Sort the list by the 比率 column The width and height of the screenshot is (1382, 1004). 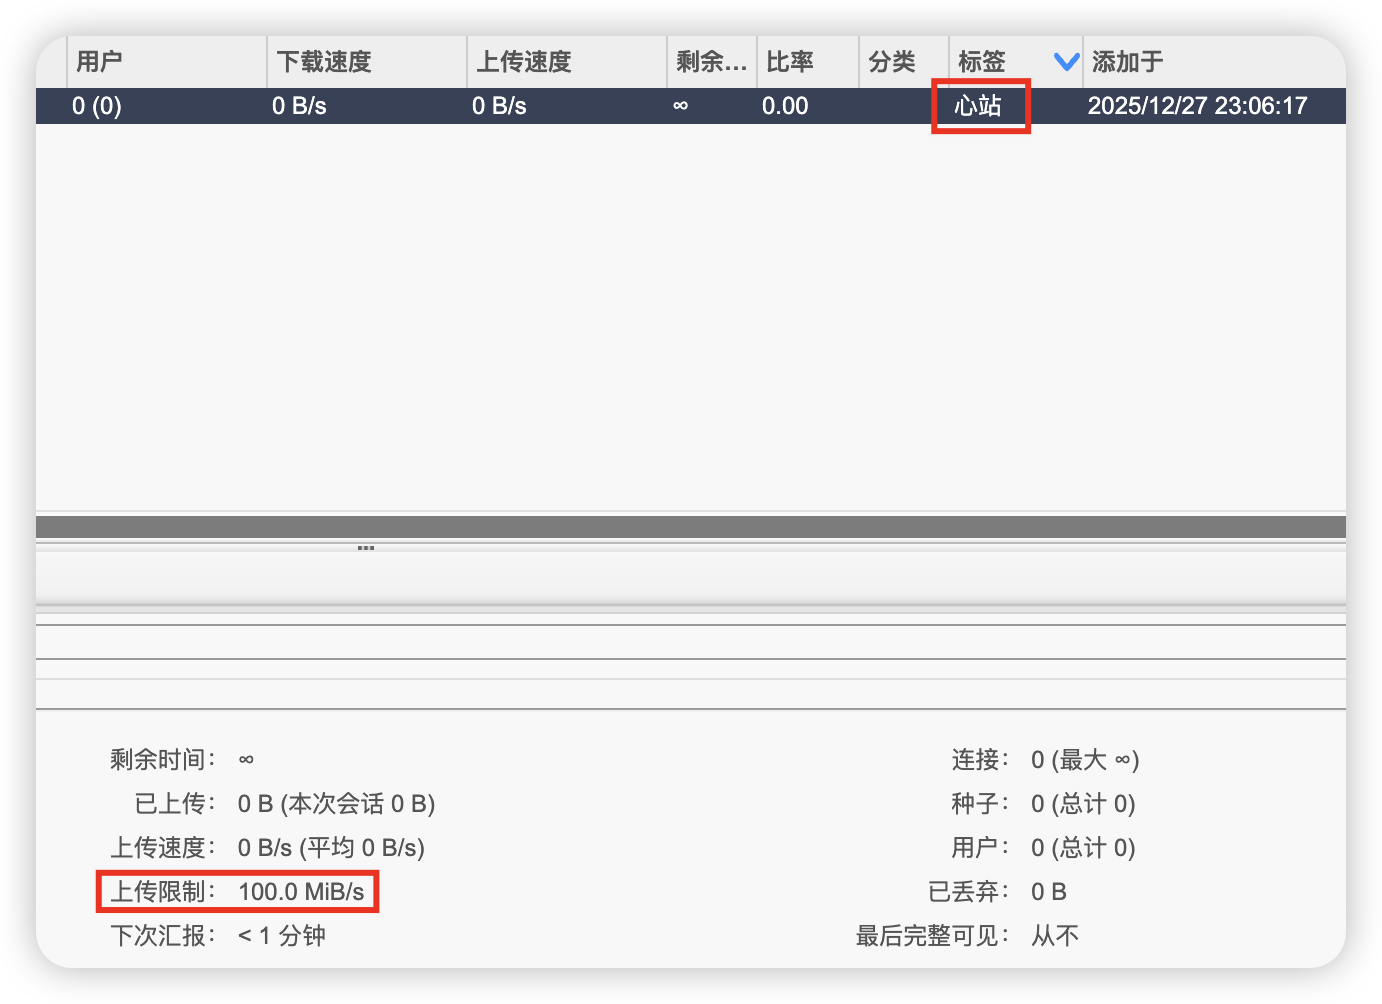[x=790, y=62]
